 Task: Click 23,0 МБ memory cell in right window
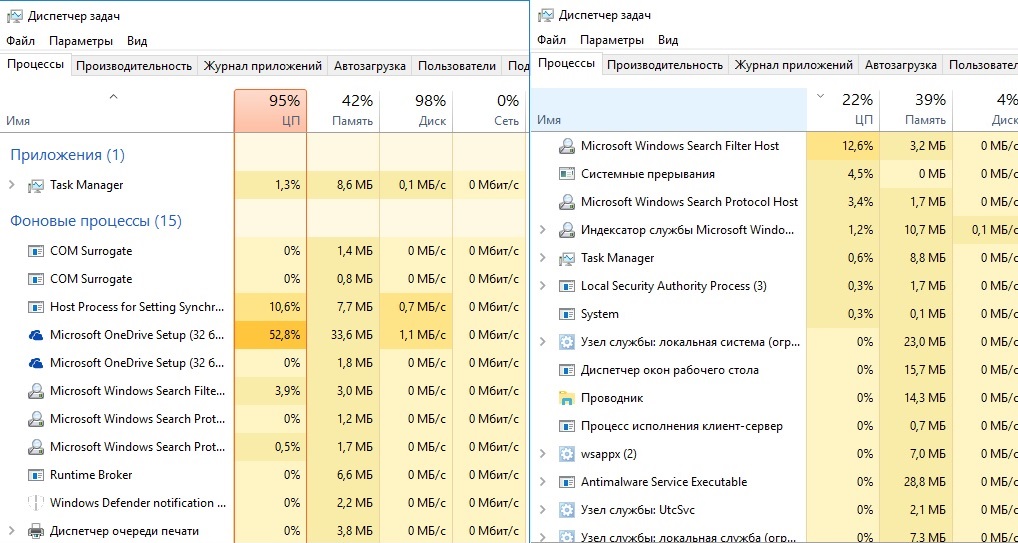[x=916, y=342]
